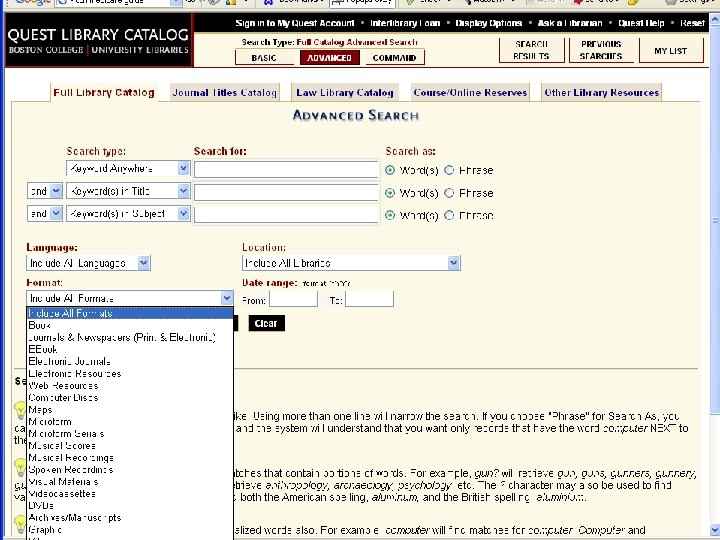Select the Basic search mode button
Image resolution: width=720 pixels, height=540 pixels.
click(264, 58)
